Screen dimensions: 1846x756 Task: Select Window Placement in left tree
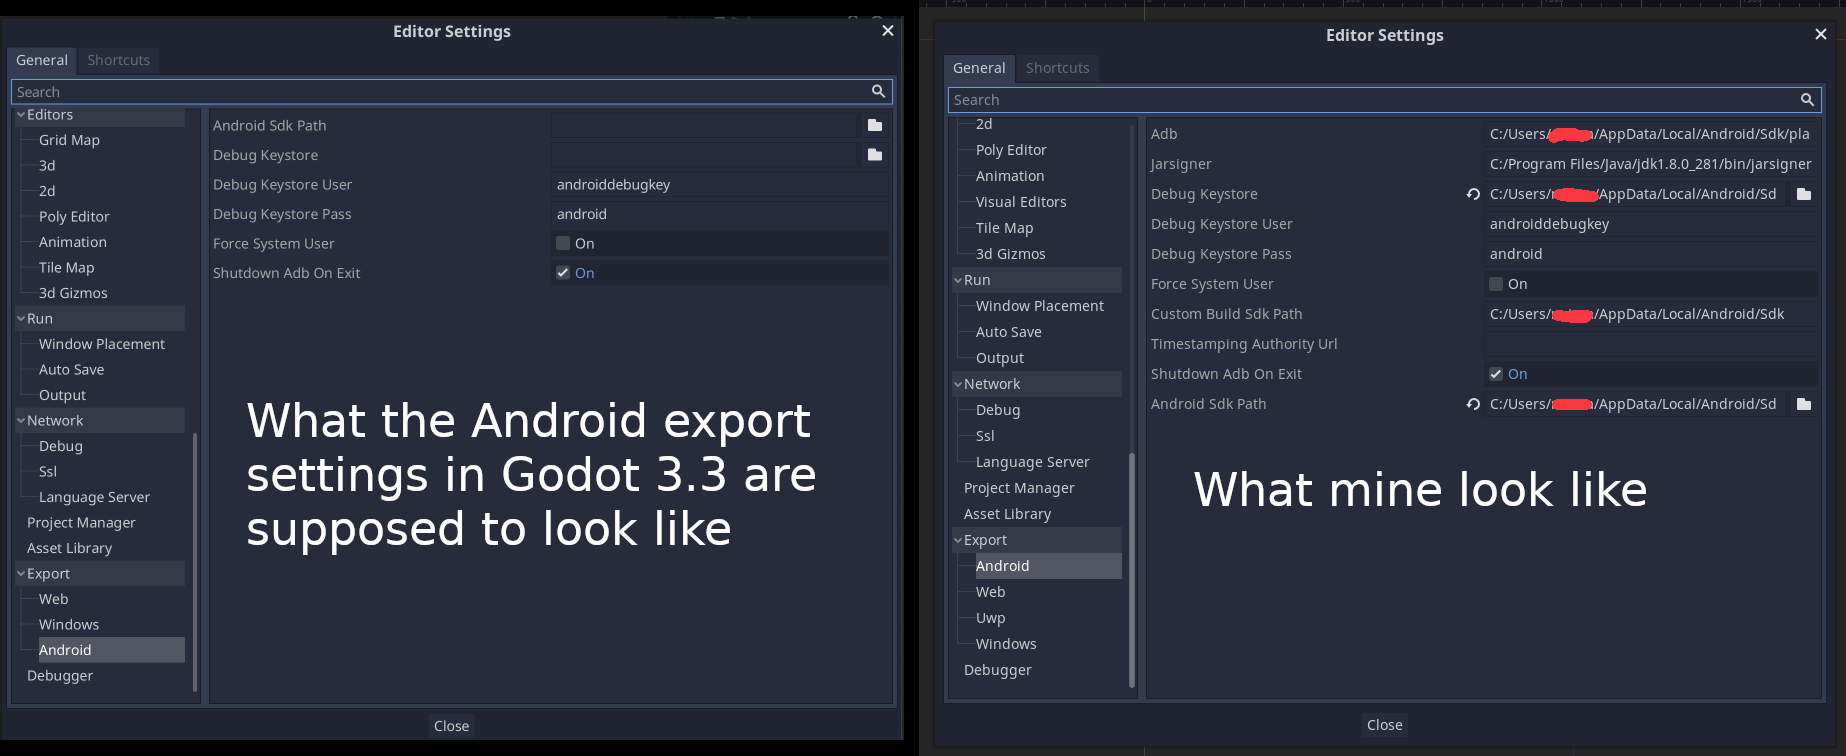102,344
